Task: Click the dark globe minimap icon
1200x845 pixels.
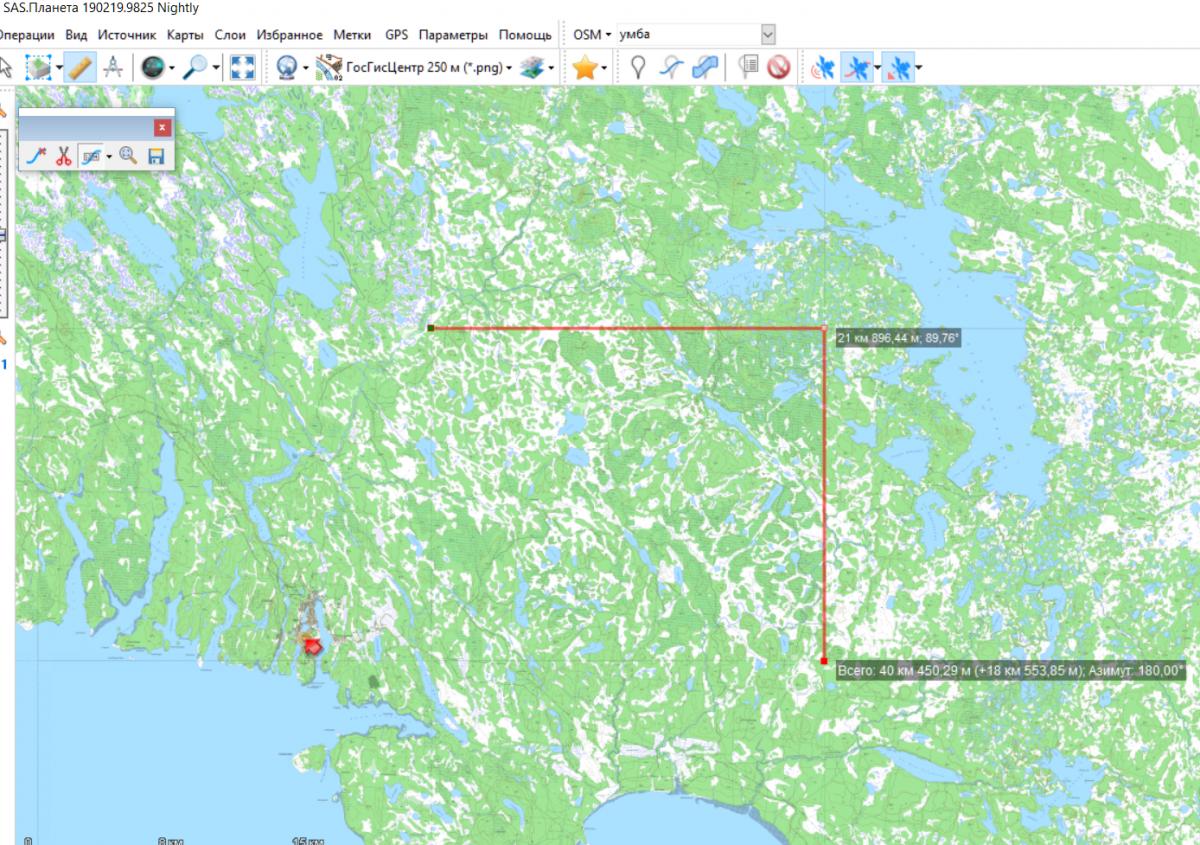Action: (x=152, y=68)
